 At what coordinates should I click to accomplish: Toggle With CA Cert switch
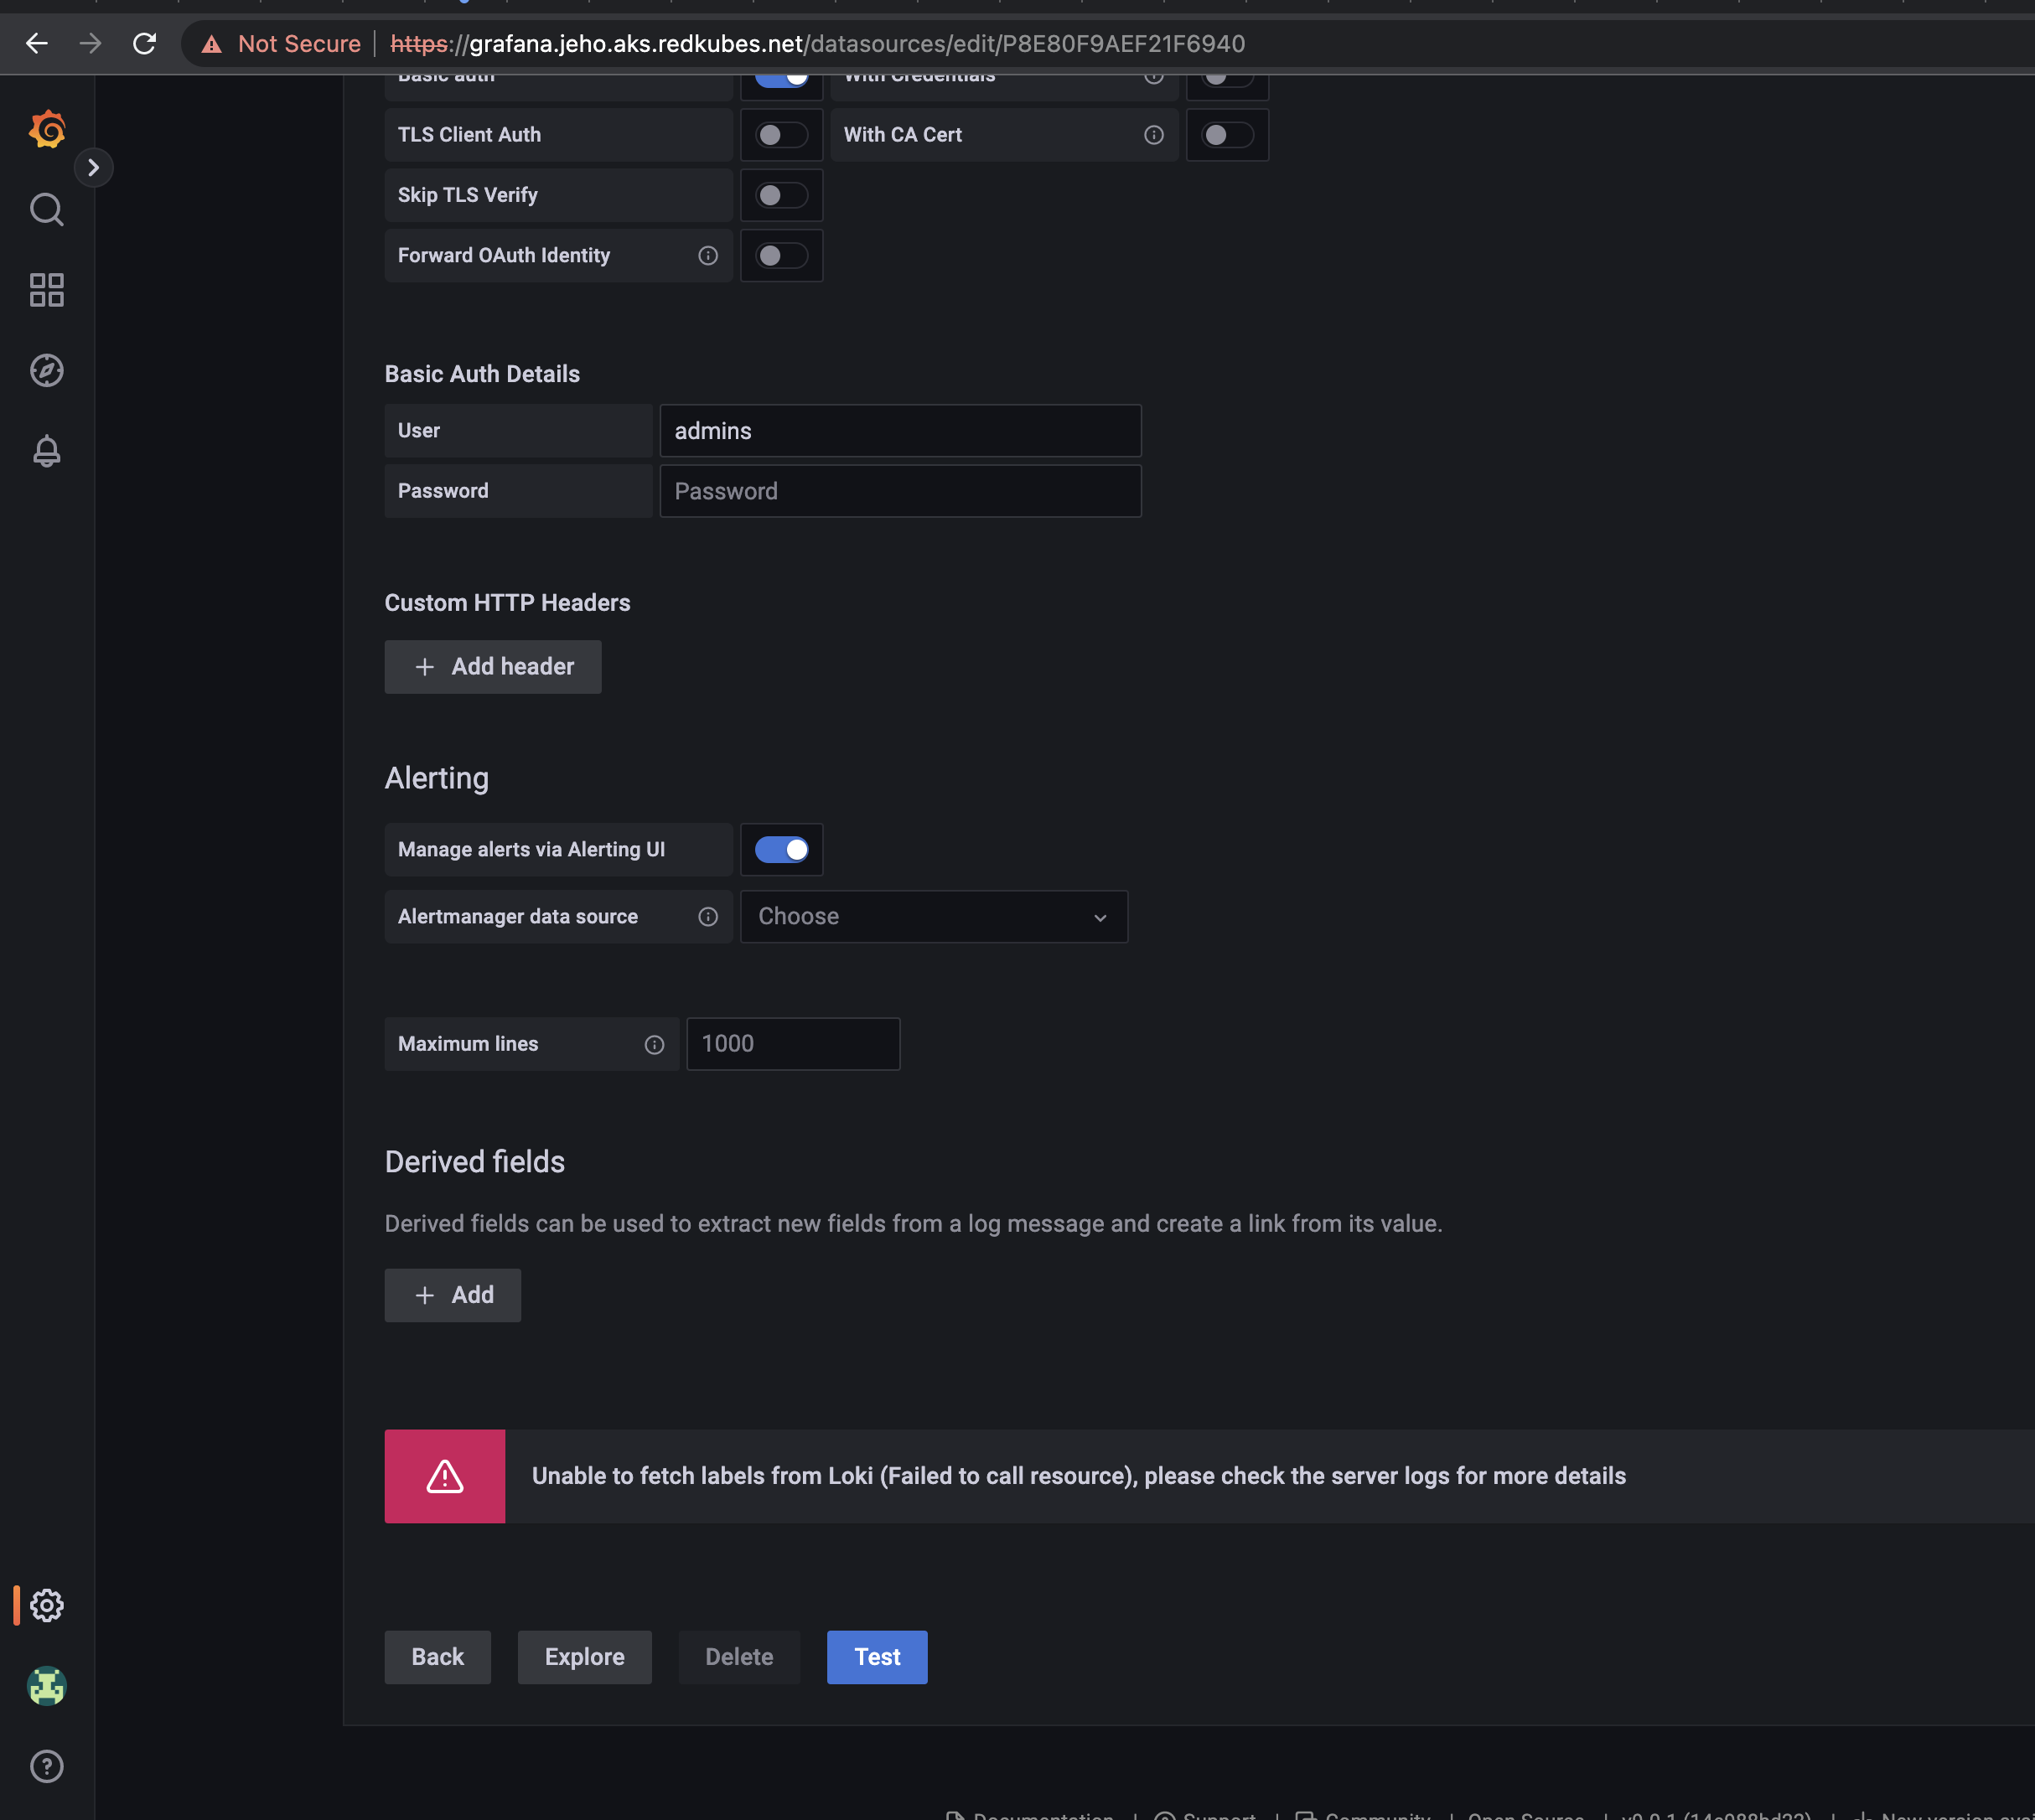coord(1228,135)
